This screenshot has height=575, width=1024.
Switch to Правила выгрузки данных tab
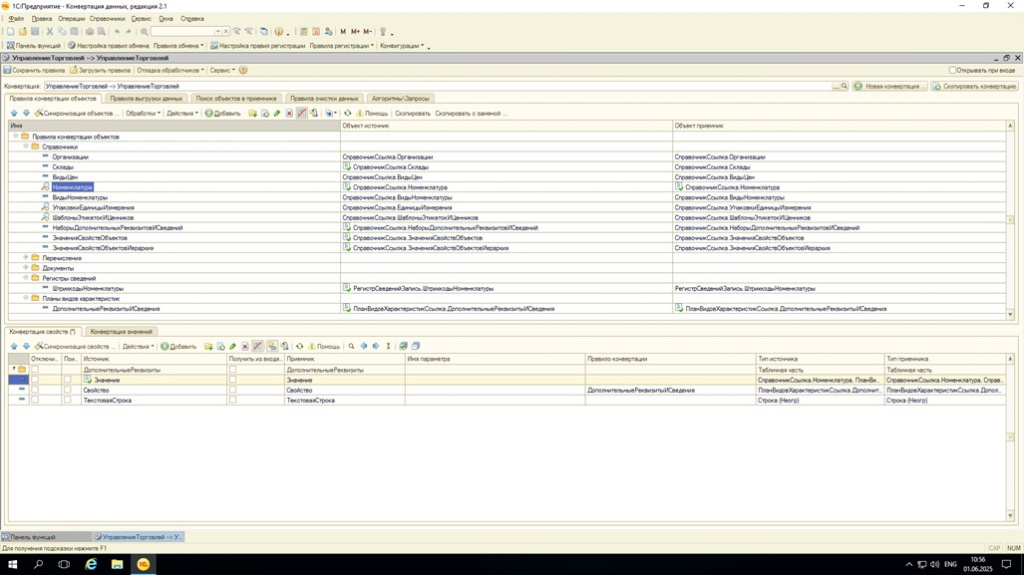[x=146, y=99]
